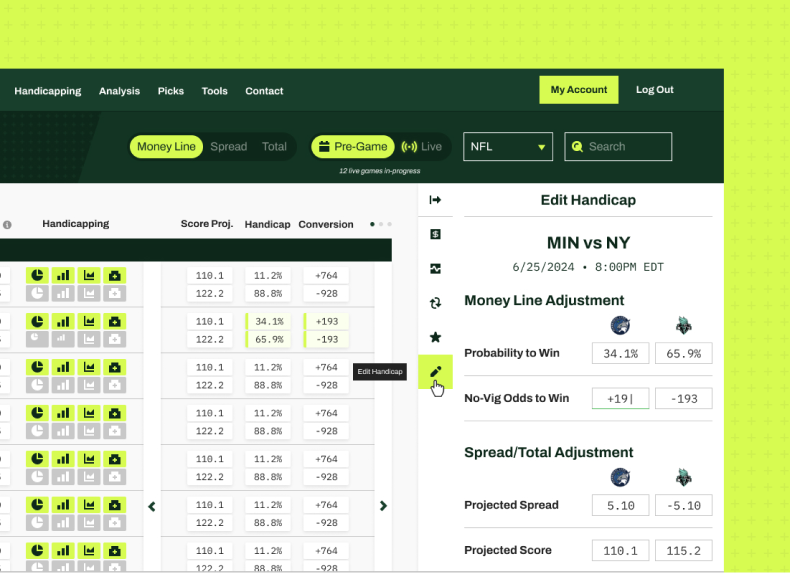Click gray pie chart icon in 65.9% row
The width and height of the screenshot is (790, 573).
pyautogui.click(x=37, y=339)
